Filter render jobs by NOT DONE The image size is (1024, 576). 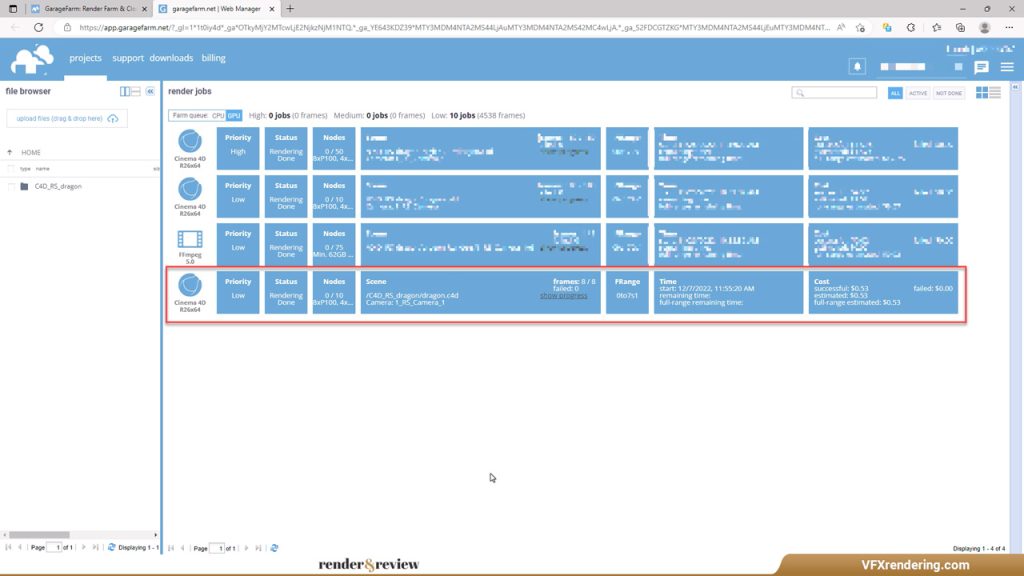948,93
